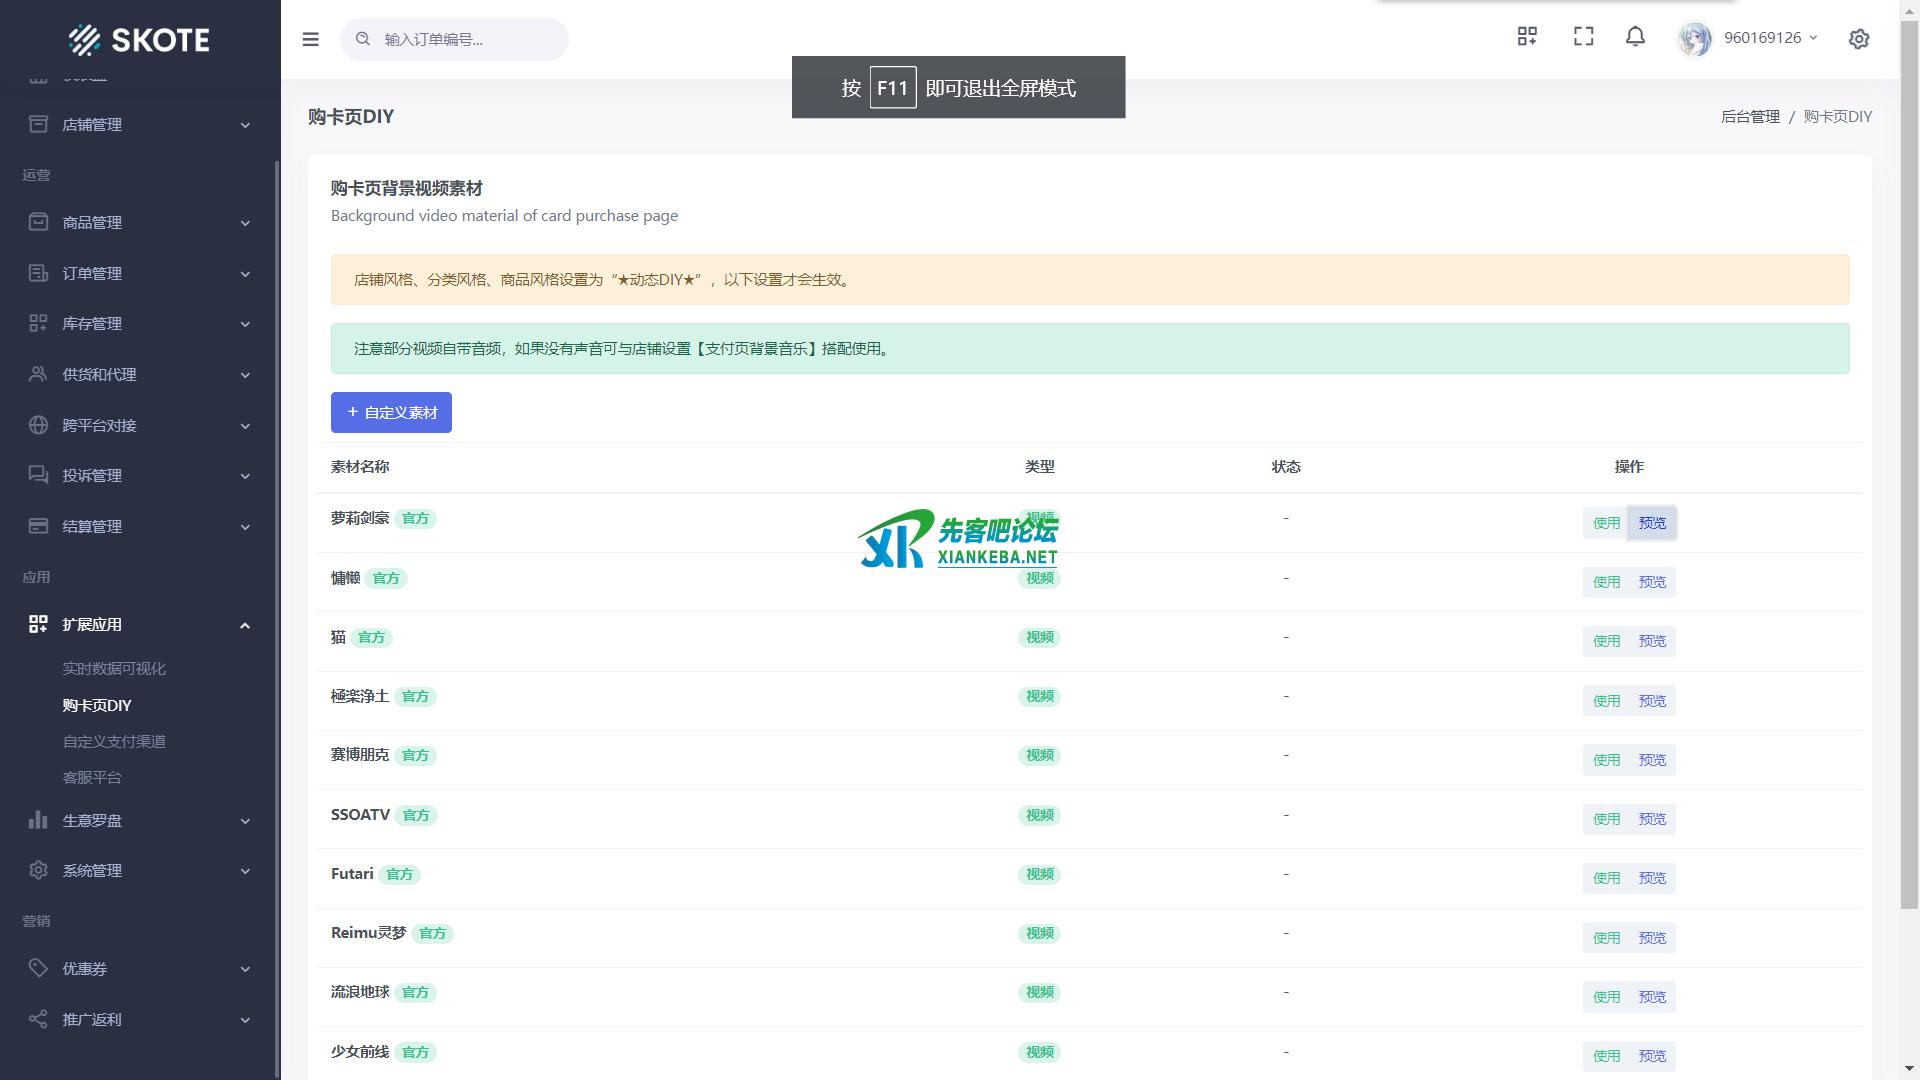The image size is (1920, 1080).
Task: Toggle the hamburger sidebar menu icon
Action: point(310,39)
